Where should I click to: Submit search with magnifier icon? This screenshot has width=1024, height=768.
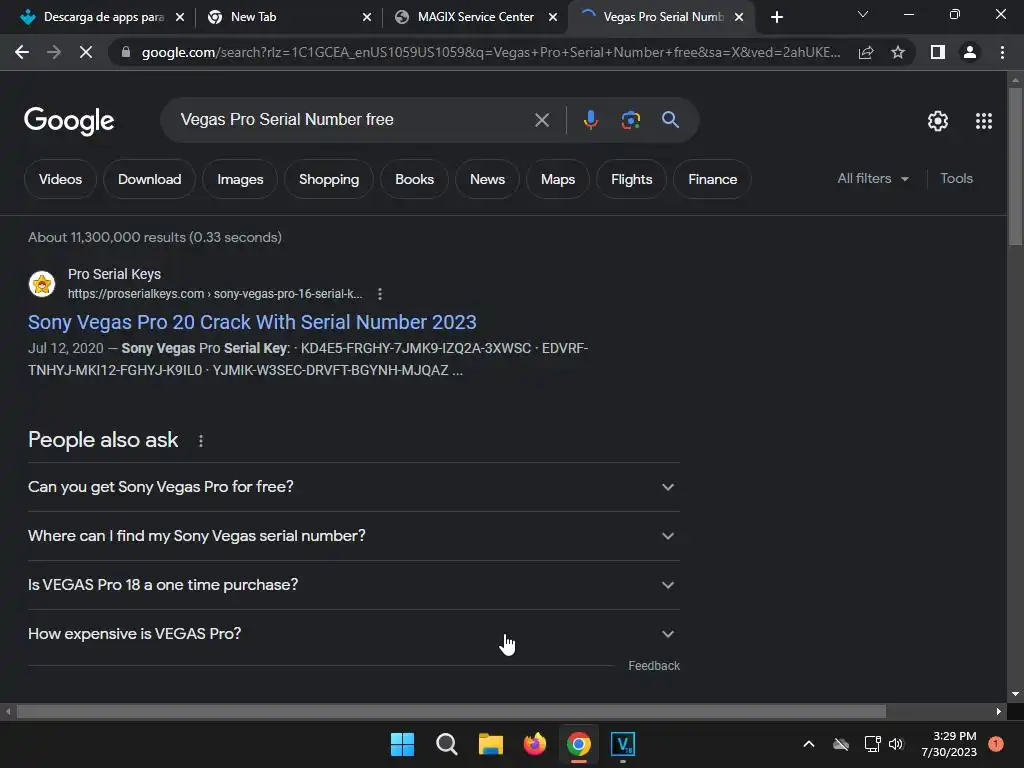coord(670,120)
